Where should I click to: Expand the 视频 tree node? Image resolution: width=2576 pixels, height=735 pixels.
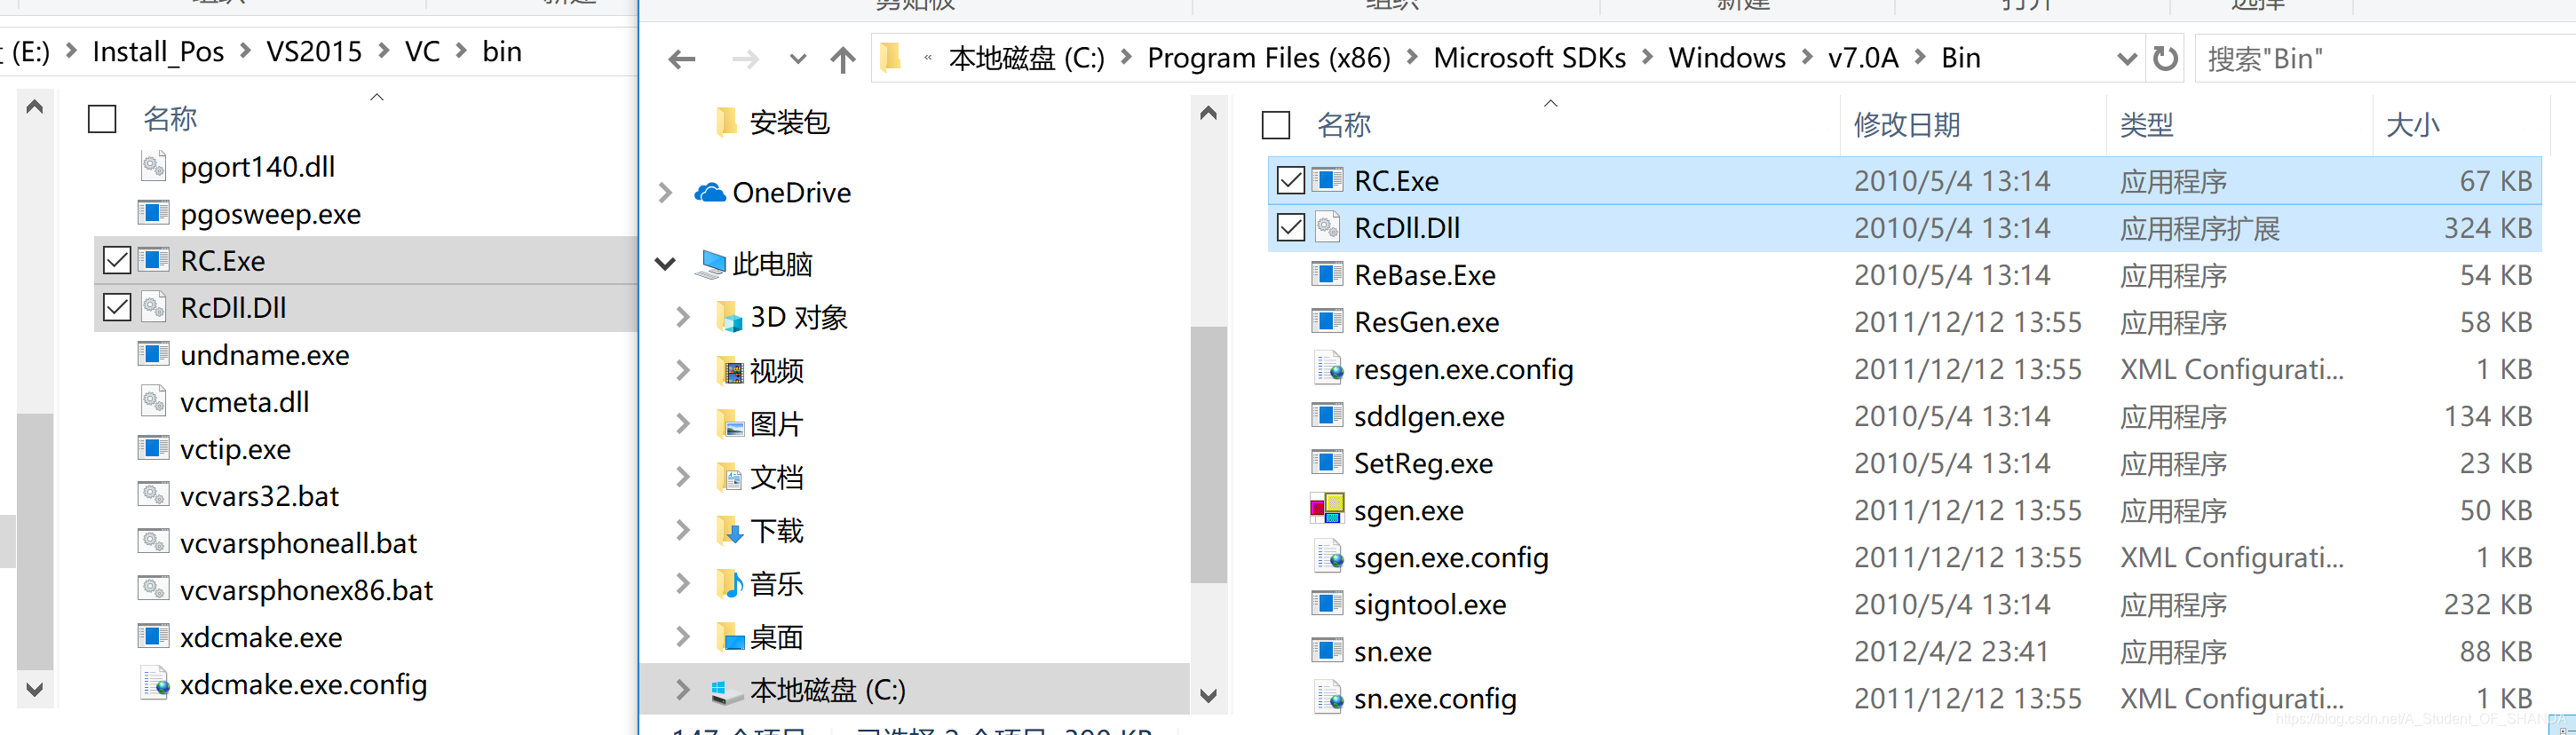coord(683,371)
